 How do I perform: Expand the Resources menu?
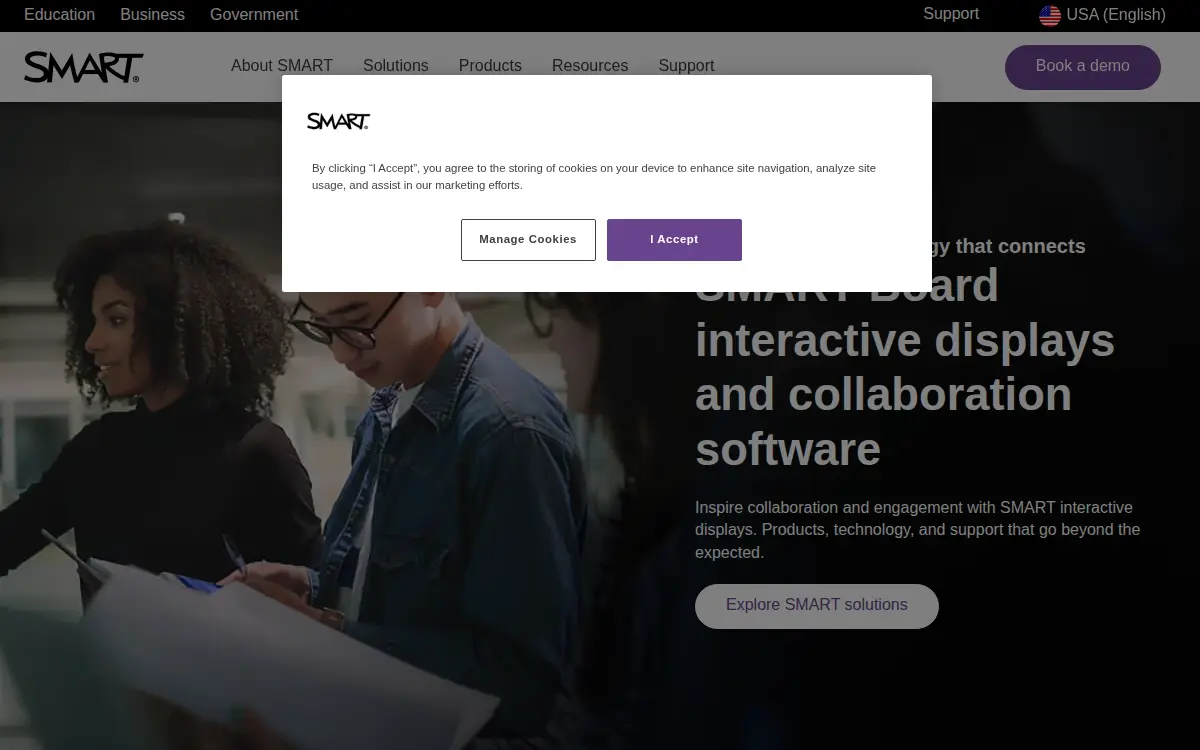coord(590,65)
